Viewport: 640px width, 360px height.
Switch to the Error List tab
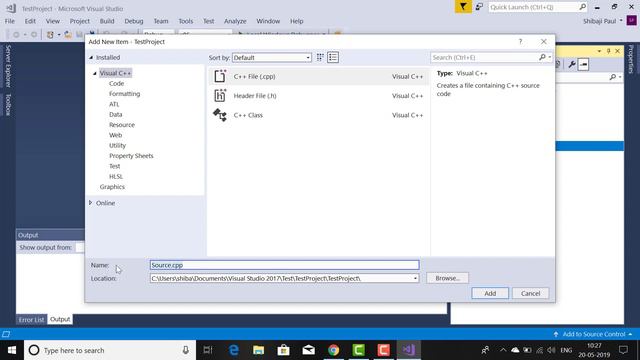[31, 320]
